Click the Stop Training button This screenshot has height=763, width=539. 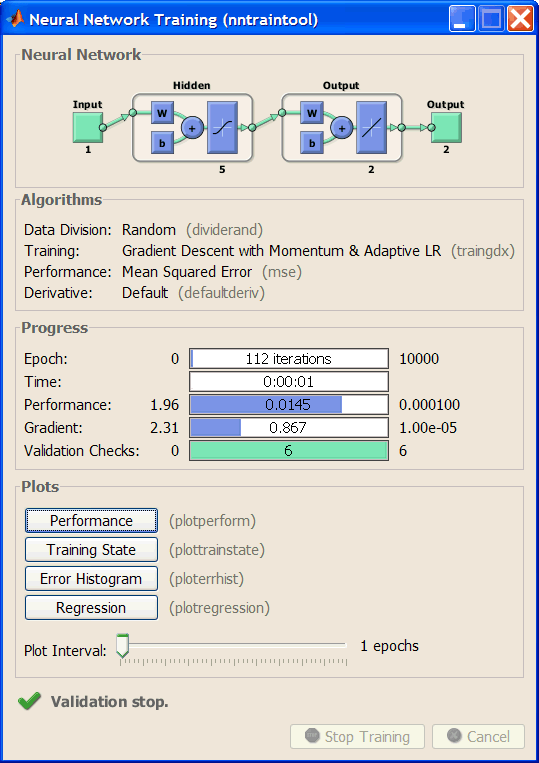tap(358, 737)
